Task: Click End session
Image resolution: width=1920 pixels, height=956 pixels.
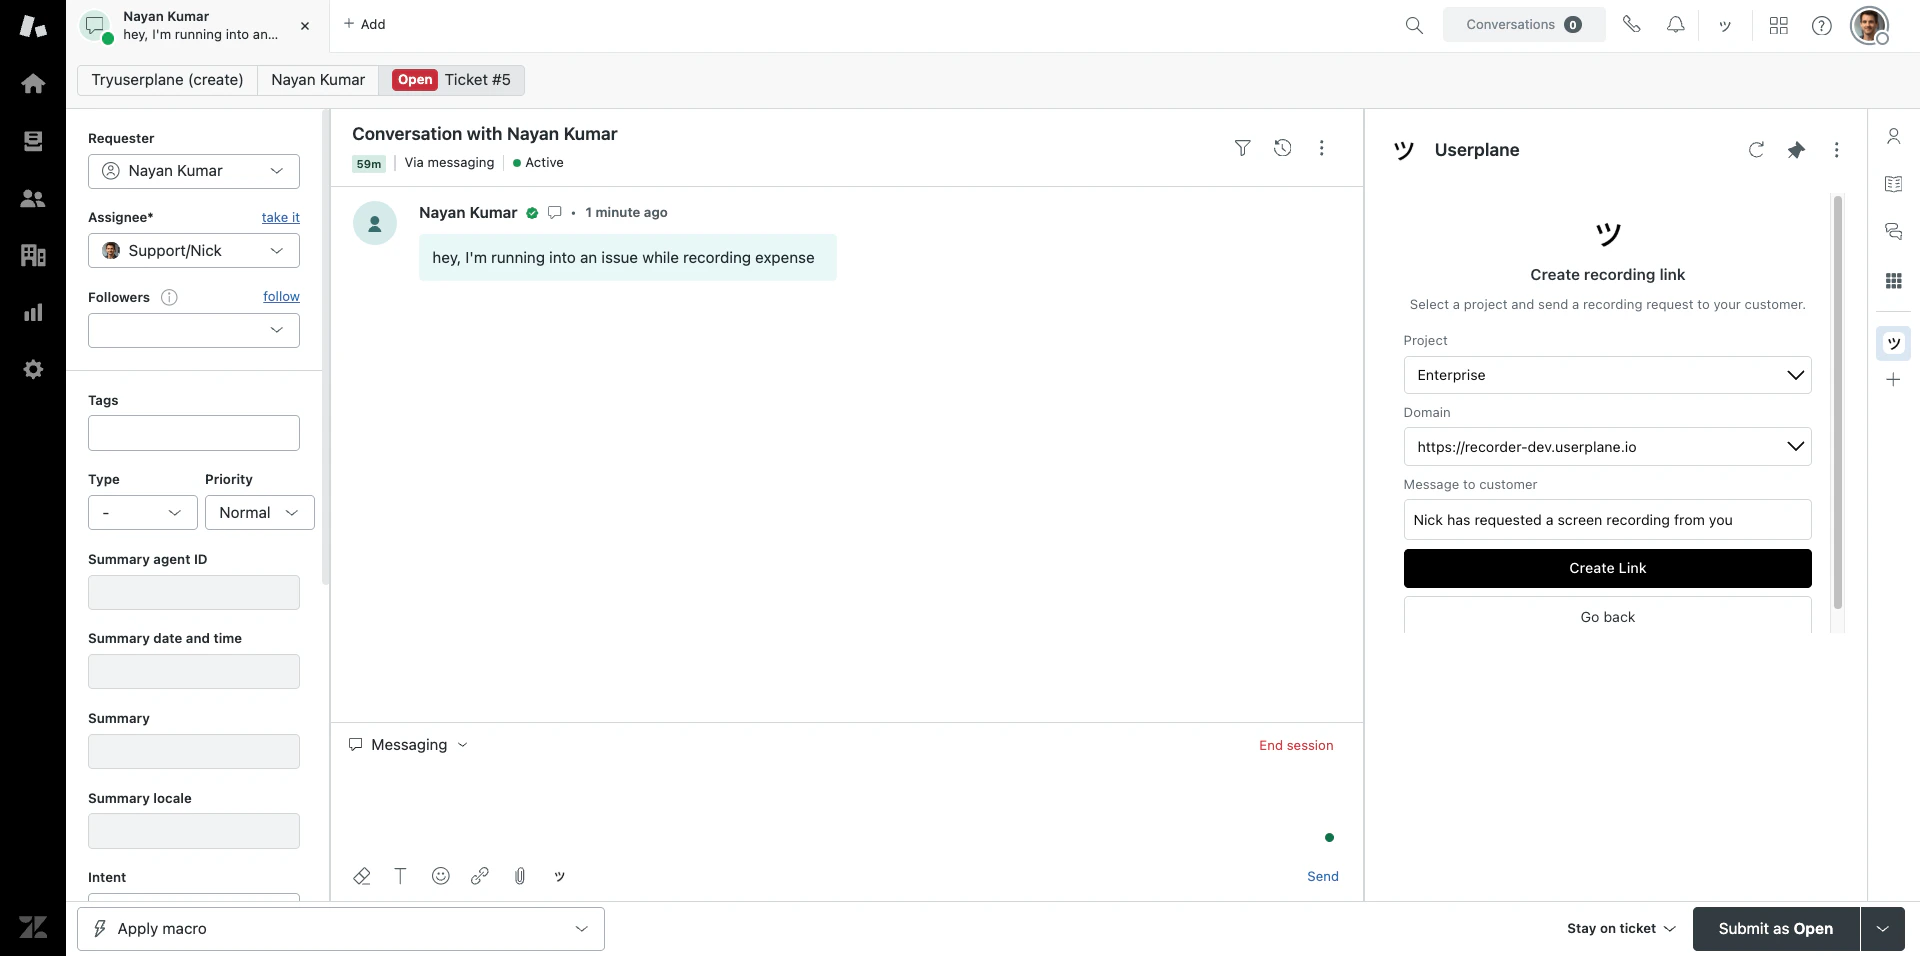Action: (x=1296, y=746)
